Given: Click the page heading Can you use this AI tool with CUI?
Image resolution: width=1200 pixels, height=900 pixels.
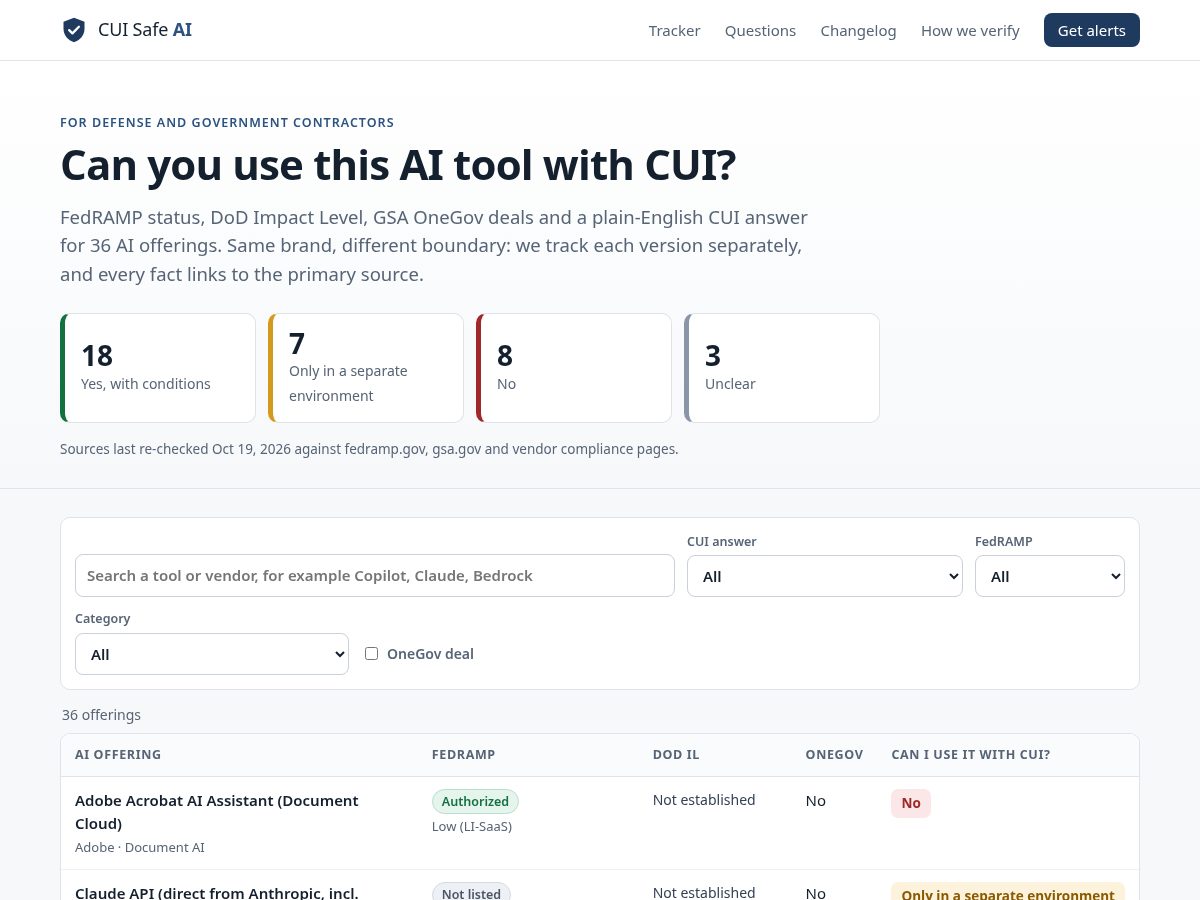Looking at the screenshot, I should tap(398, 165).
